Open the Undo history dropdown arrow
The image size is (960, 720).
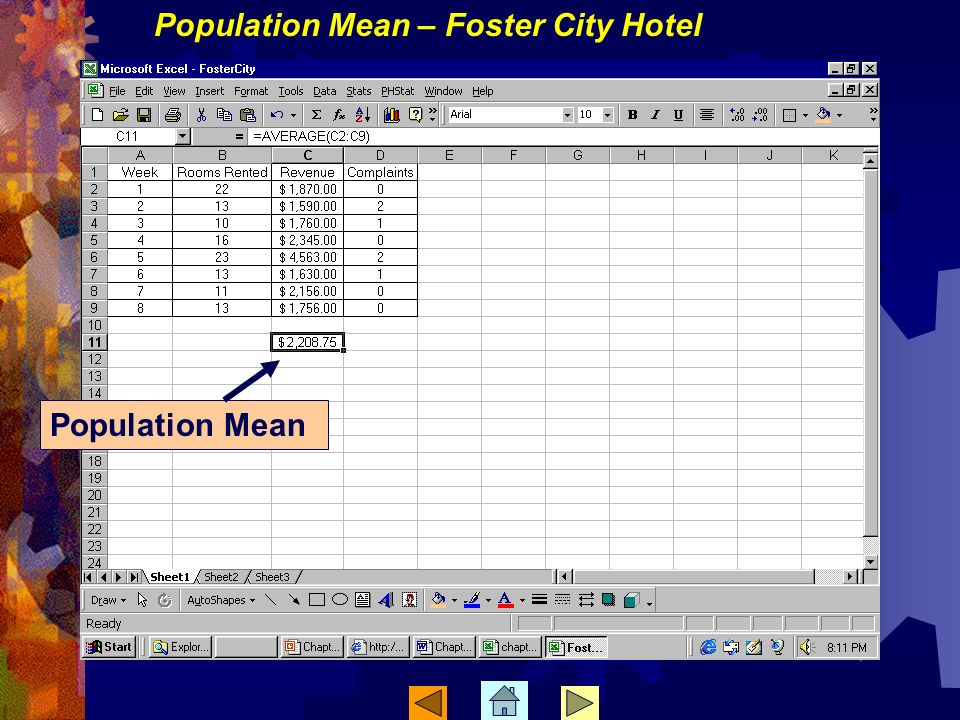293,114
